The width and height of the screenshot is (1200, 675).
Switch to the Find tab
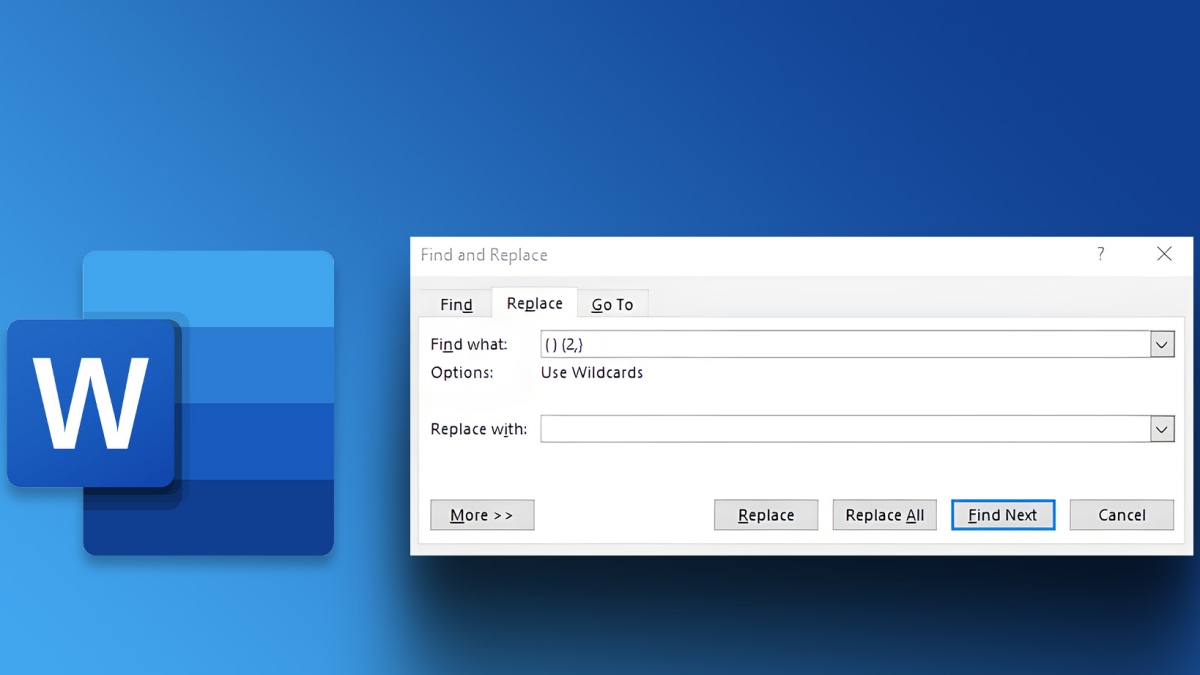click(x=456, y=304)
